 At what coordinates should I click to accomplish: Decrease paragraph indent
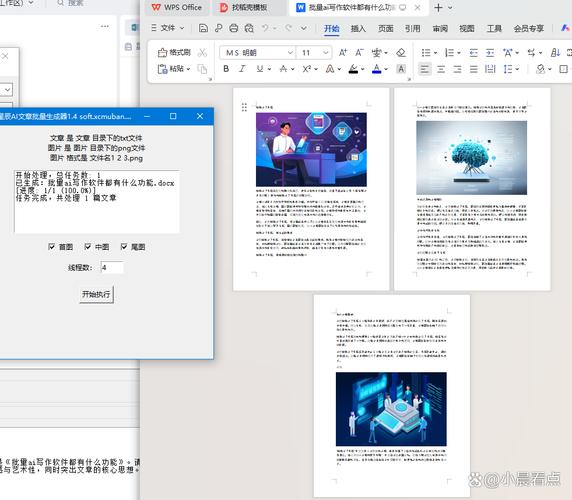[474, 53]
